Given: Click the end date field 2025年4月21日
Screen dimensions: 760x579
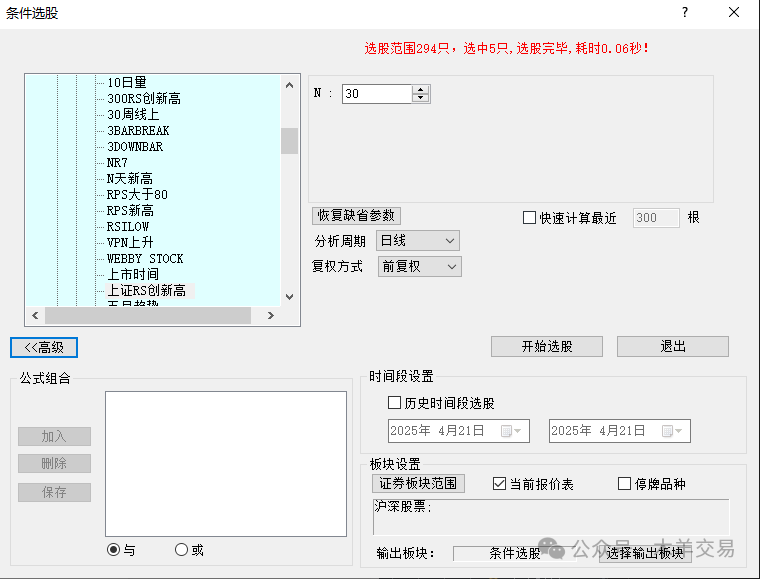Looking at the screenshot, I should [x=619, y=431].
